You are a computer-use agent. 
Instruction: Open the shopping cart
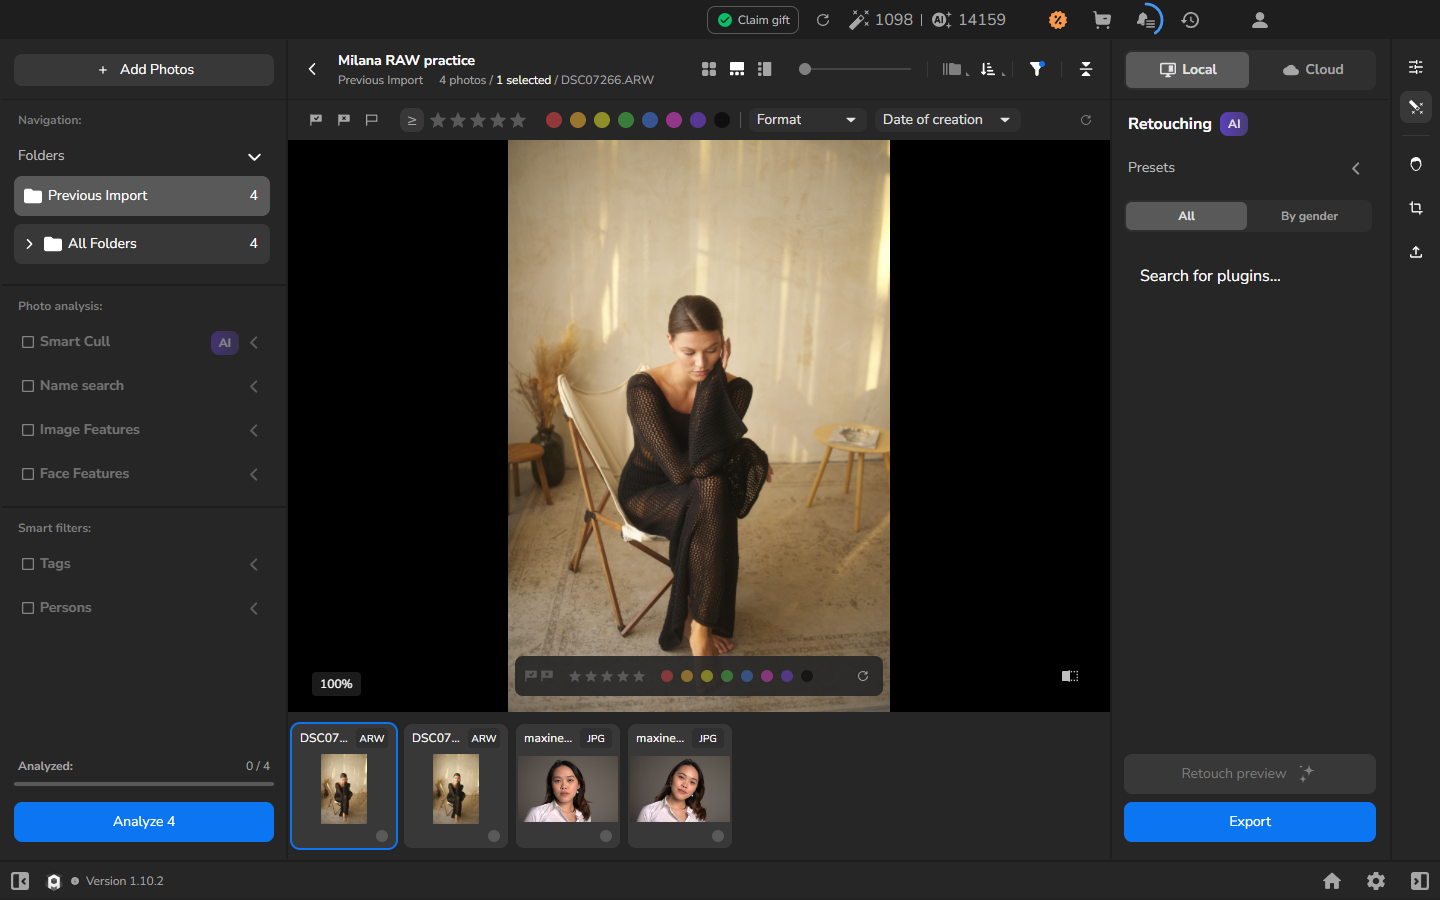(1102, 20)
